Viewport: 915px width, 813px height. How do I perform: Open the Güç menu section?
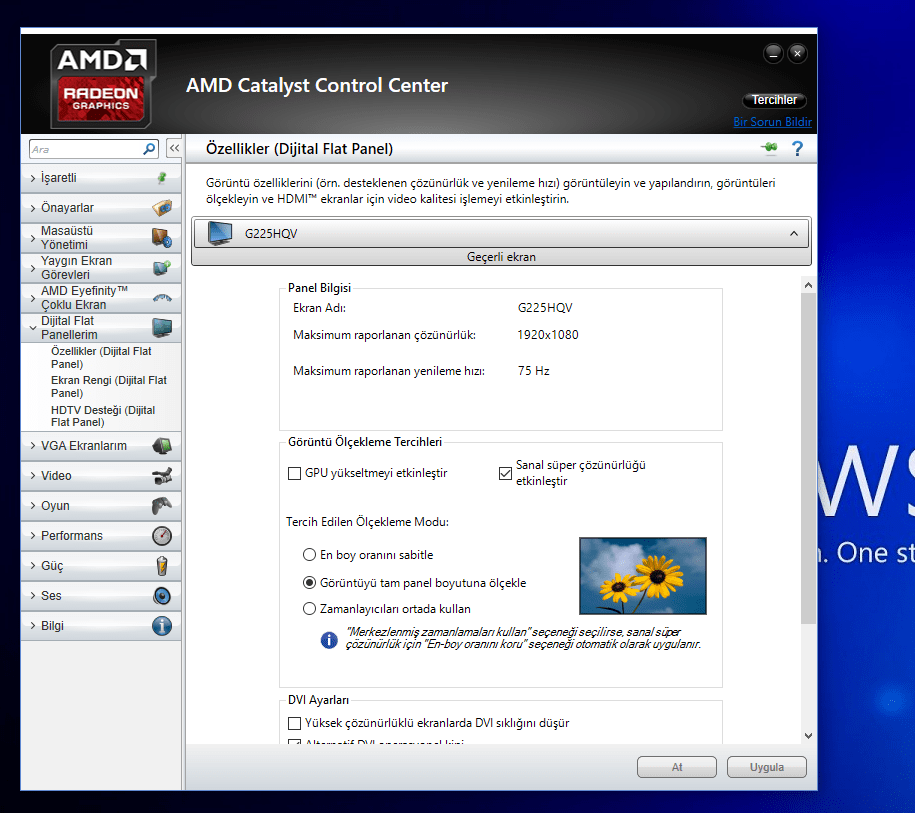[x=101, y=566]
